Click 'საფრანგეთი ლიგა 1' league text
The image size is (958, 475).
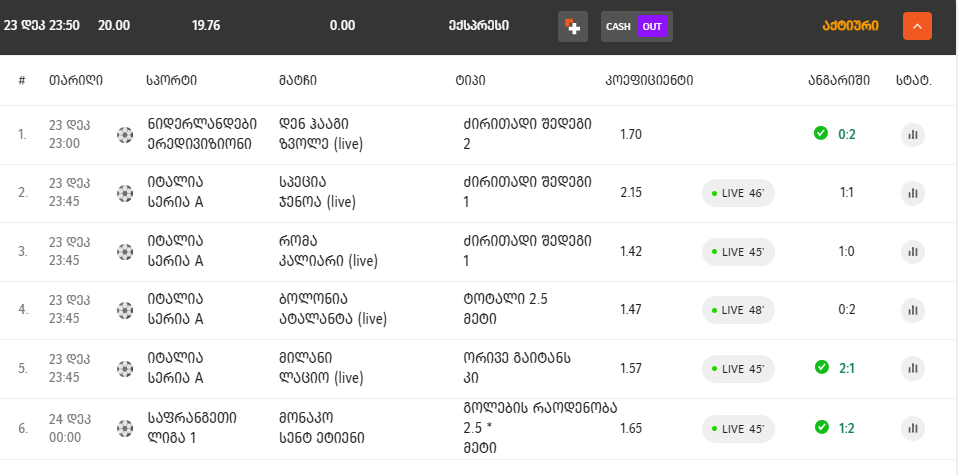click(x=192, y=428)
